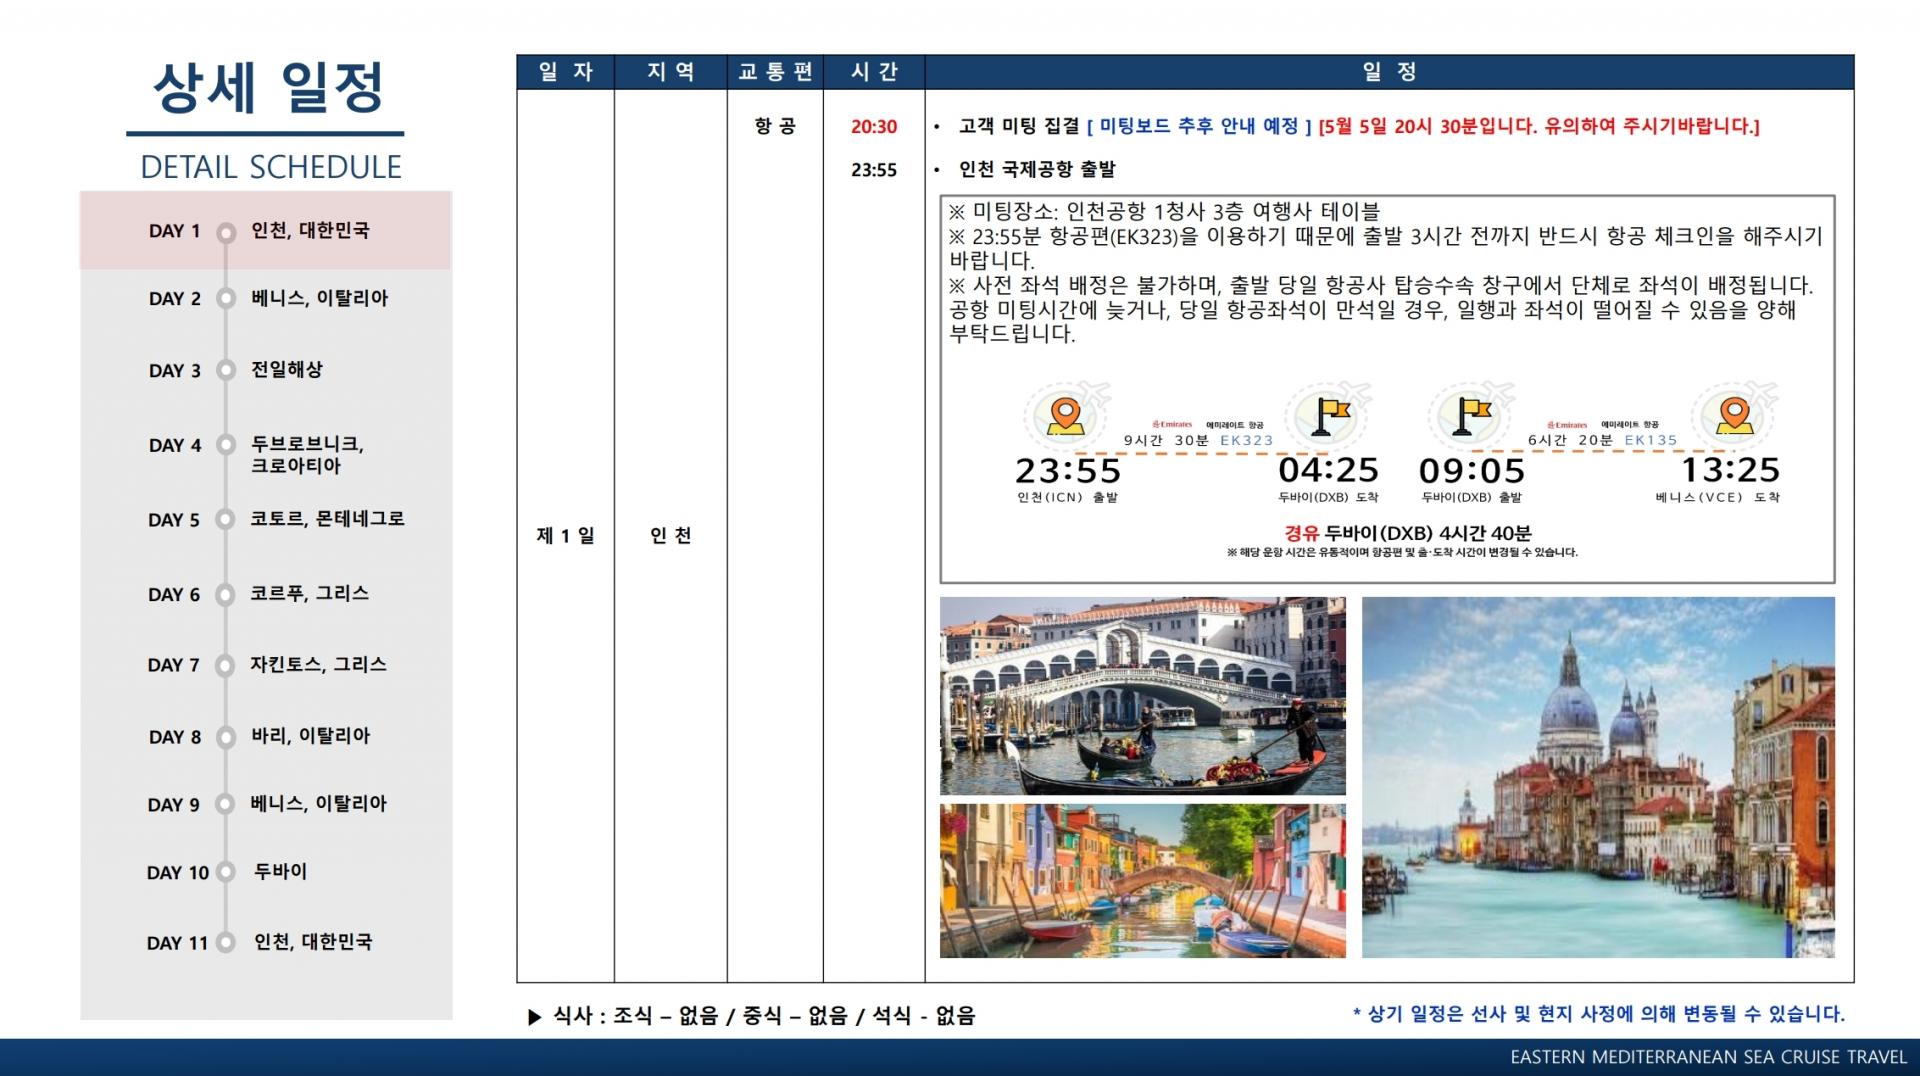Select the DAY 9 timeline circle marker
Viewport: 1920px width, 1076px height.
point(226,805)
